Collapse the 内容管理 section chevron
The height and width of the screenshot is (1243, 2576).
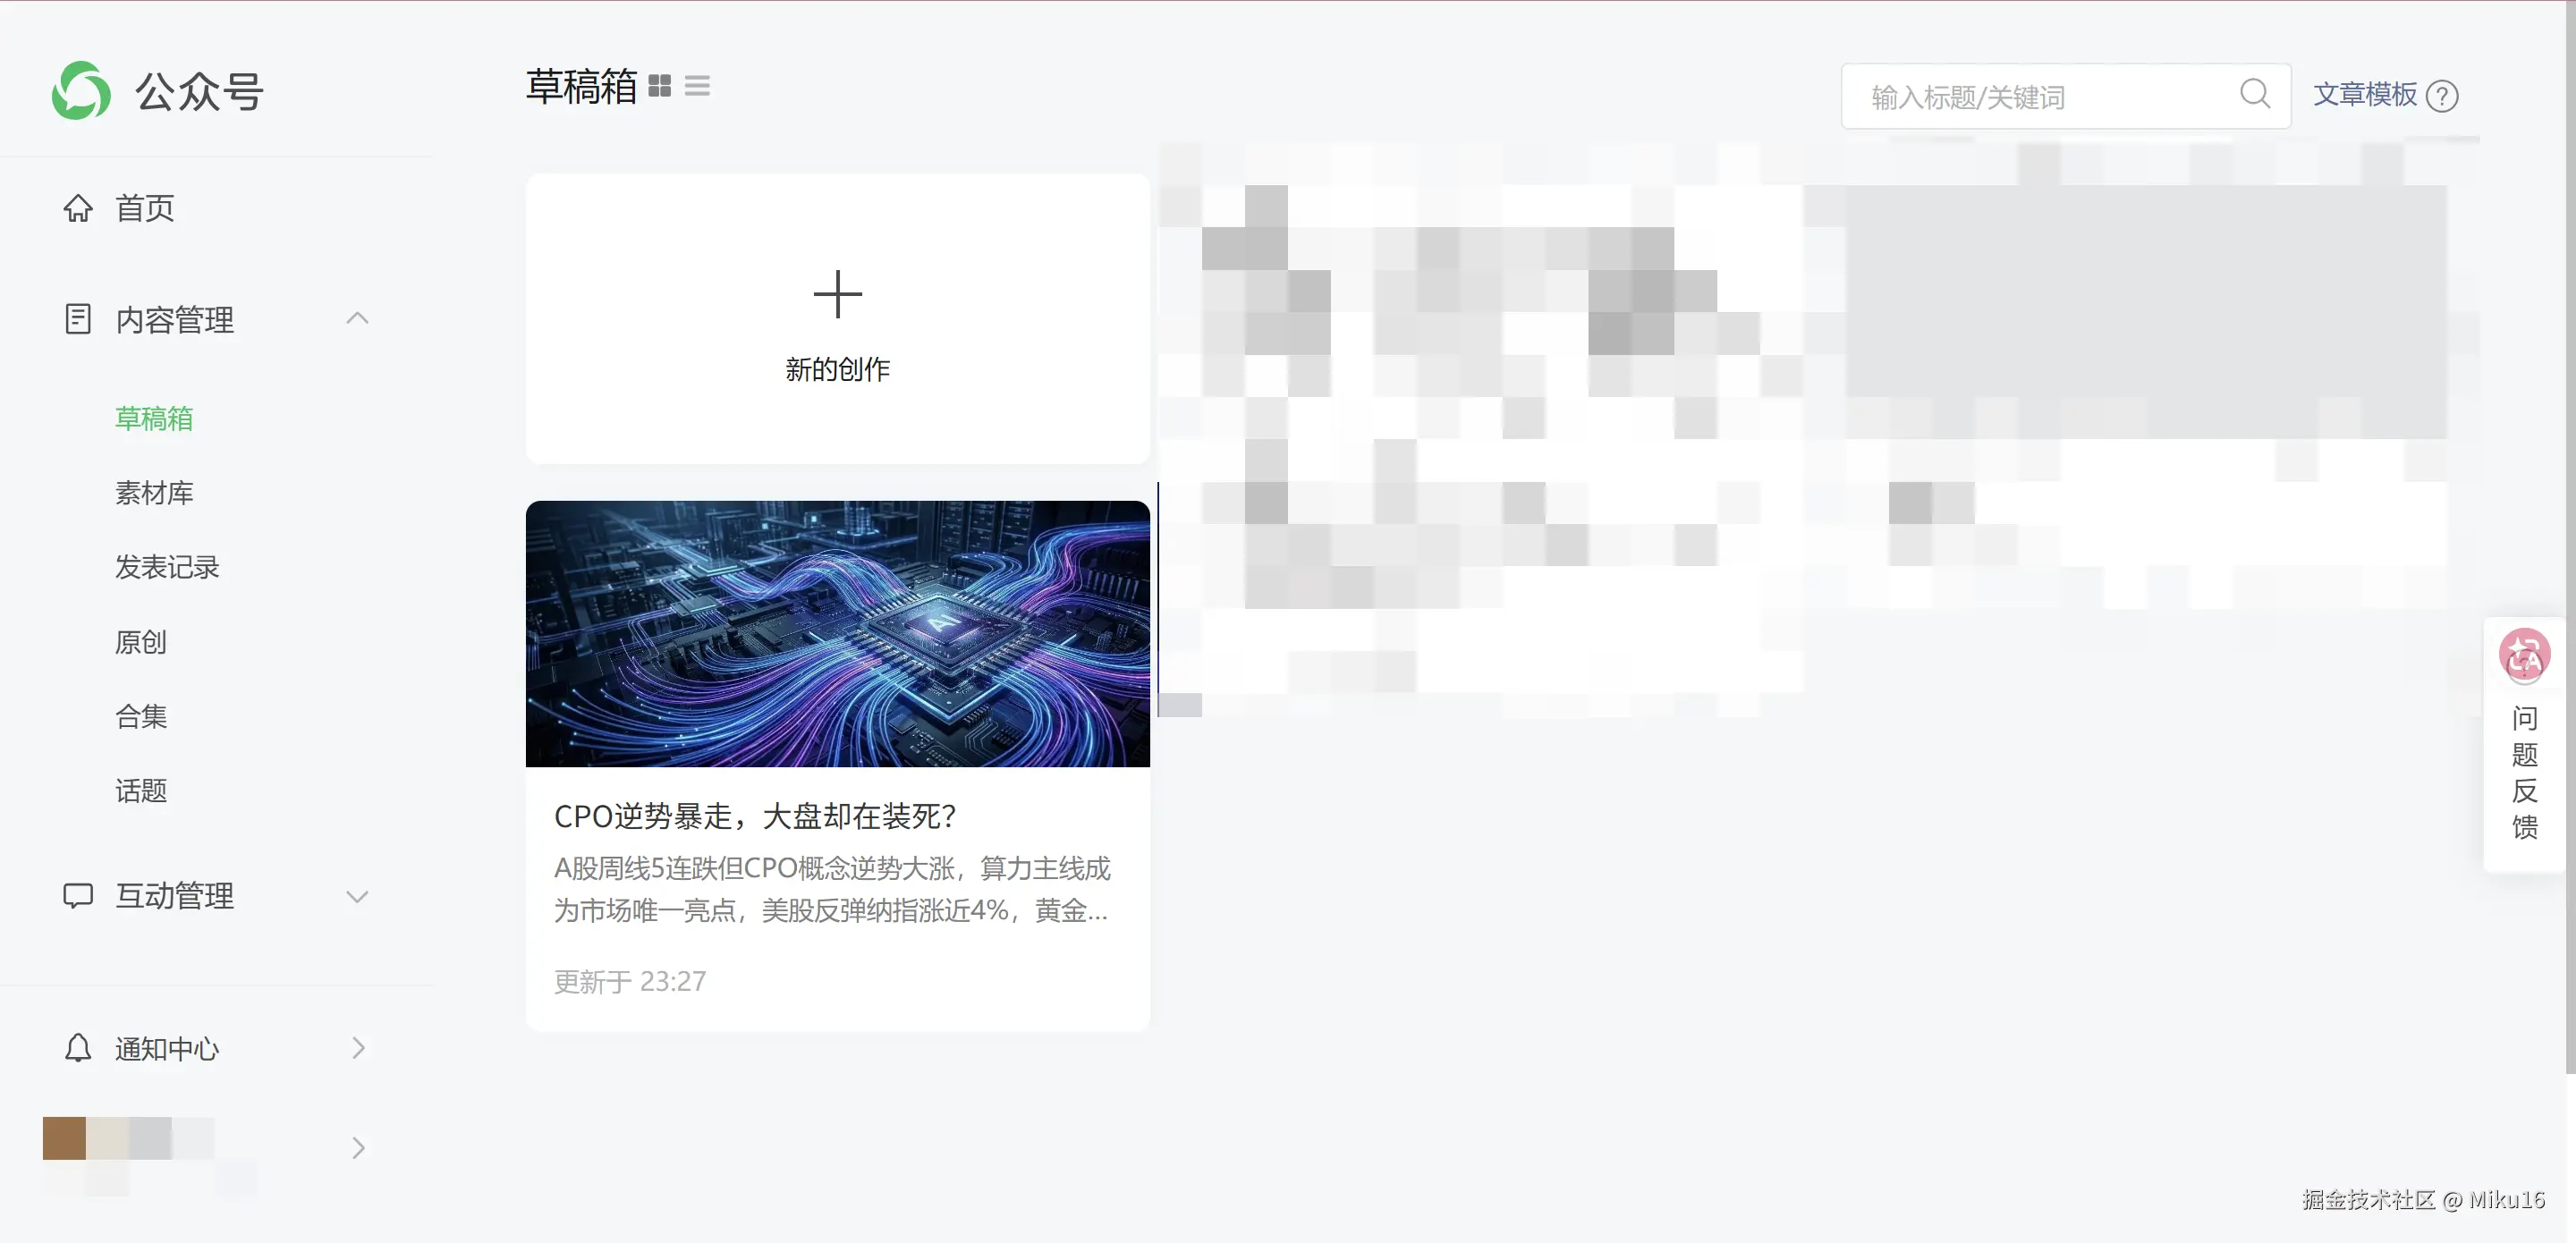click(357, 319)
